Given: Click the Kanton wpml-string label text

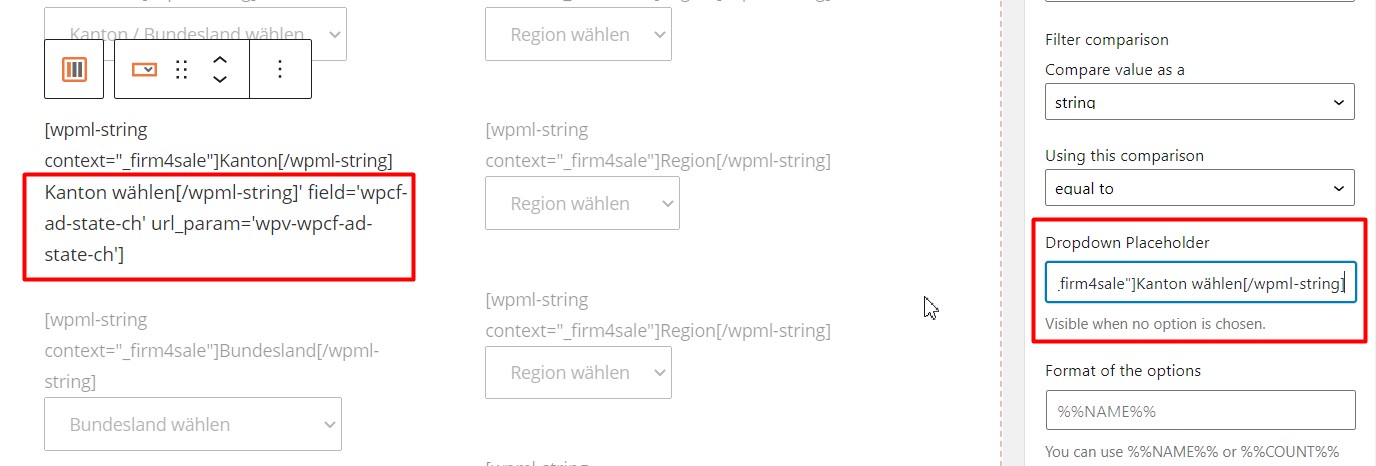Looking at the screenshot, I should [x=218, y=145].
